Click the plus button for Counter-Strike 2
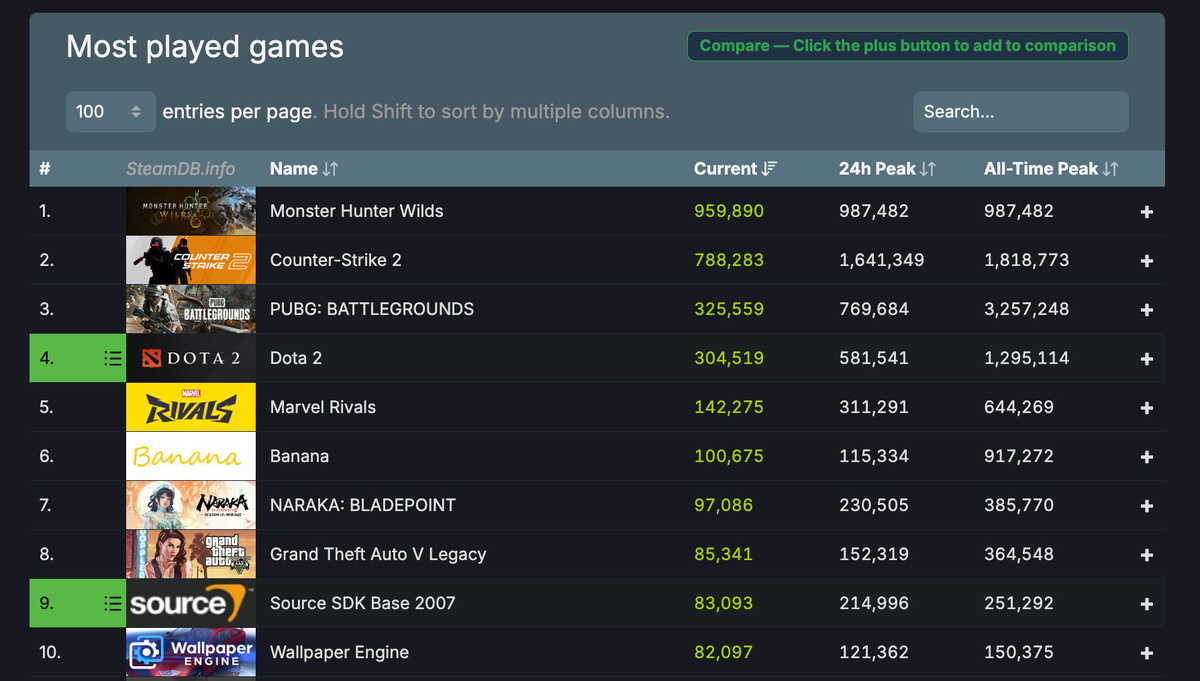 (x=1146, y=261)
